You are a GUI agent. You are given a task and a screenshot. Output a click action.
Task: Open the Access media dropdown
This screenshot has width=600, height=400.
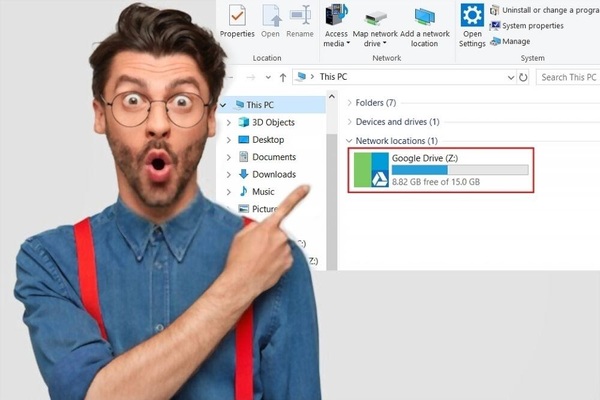pos(336,25)
